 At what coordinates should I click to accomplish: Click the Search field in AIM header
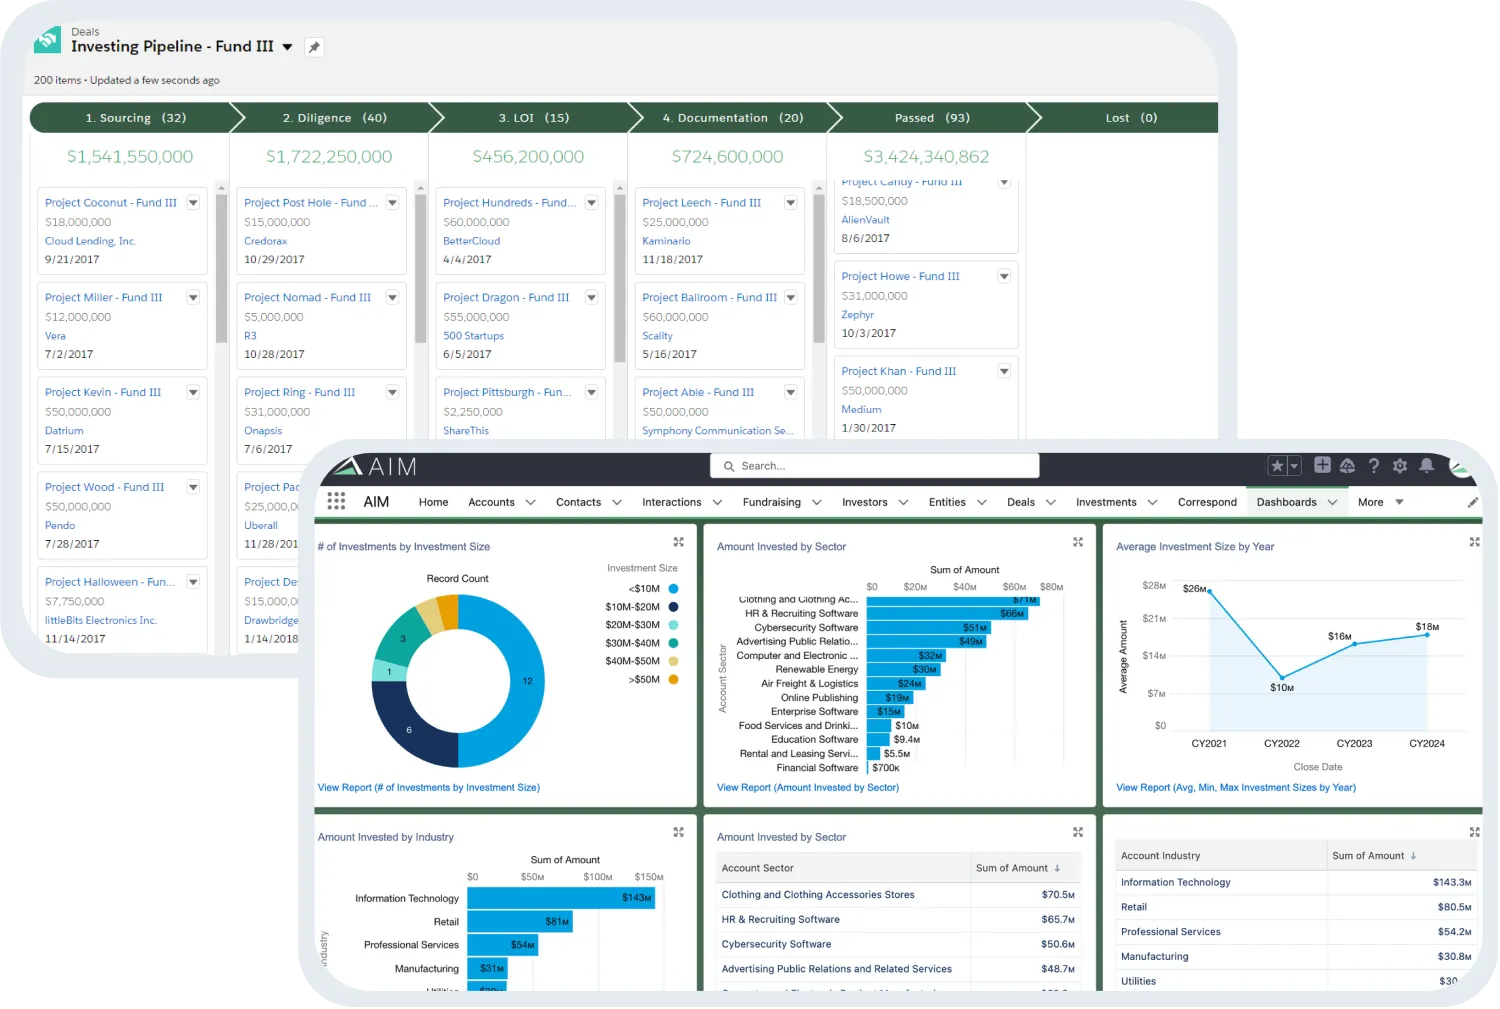coord(875,466)
